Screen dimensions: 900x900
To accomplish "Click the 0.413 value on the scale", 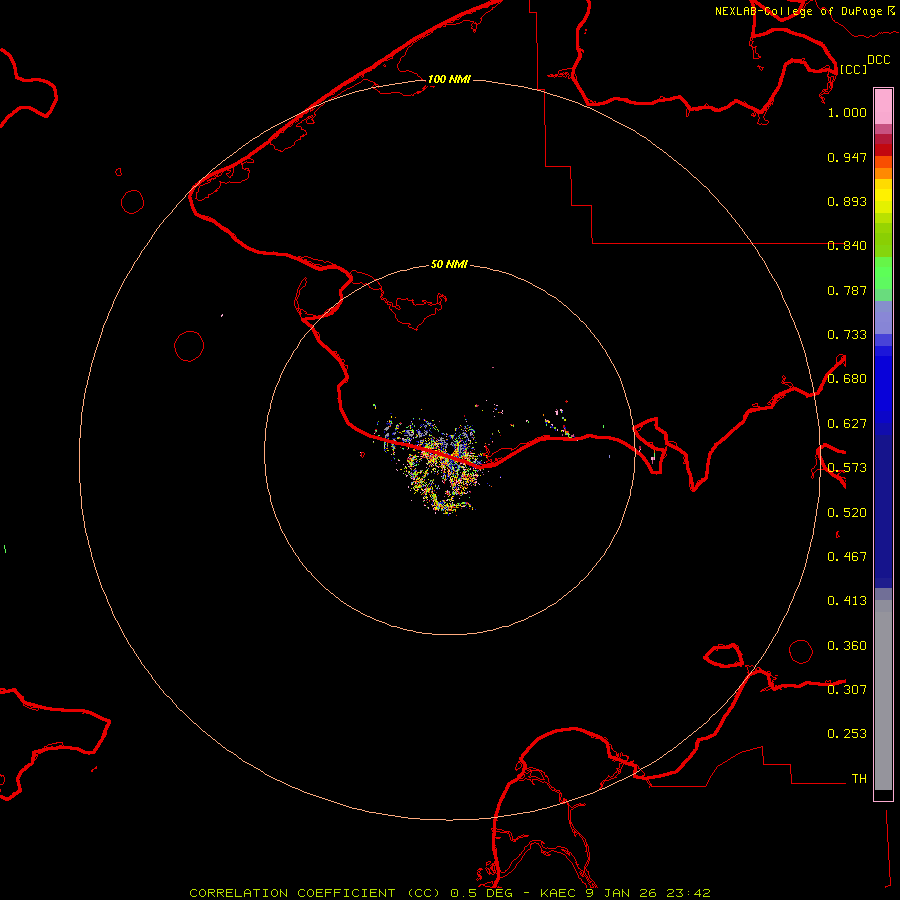I will pyautogui.click(x=847, y=601).
